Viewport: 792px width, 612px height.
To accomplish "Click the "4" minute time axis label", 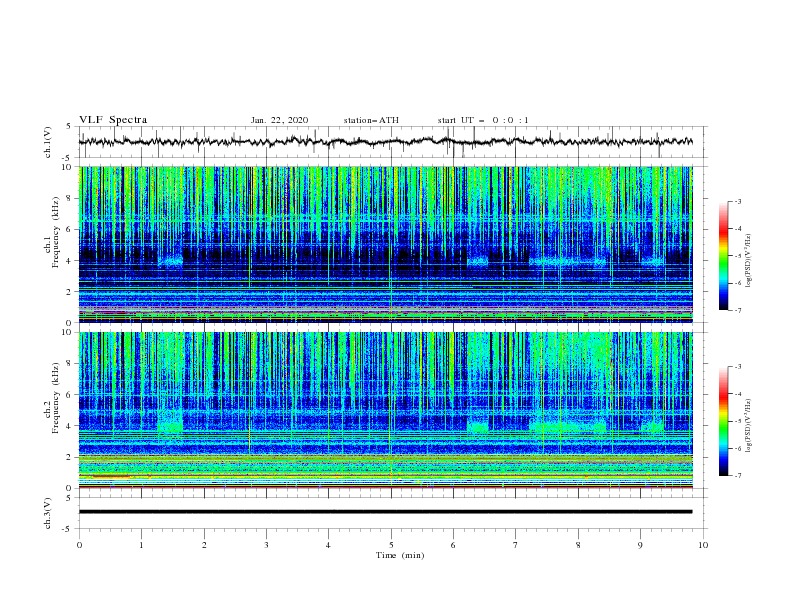I will (328, 545).
